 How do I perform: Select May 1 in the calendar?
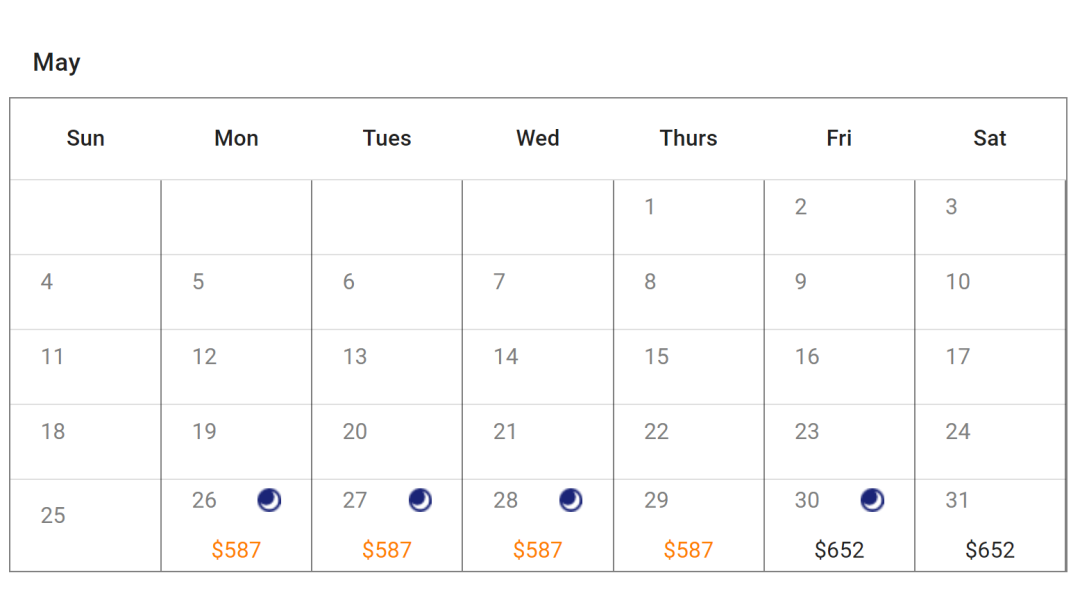click(650, 207)
